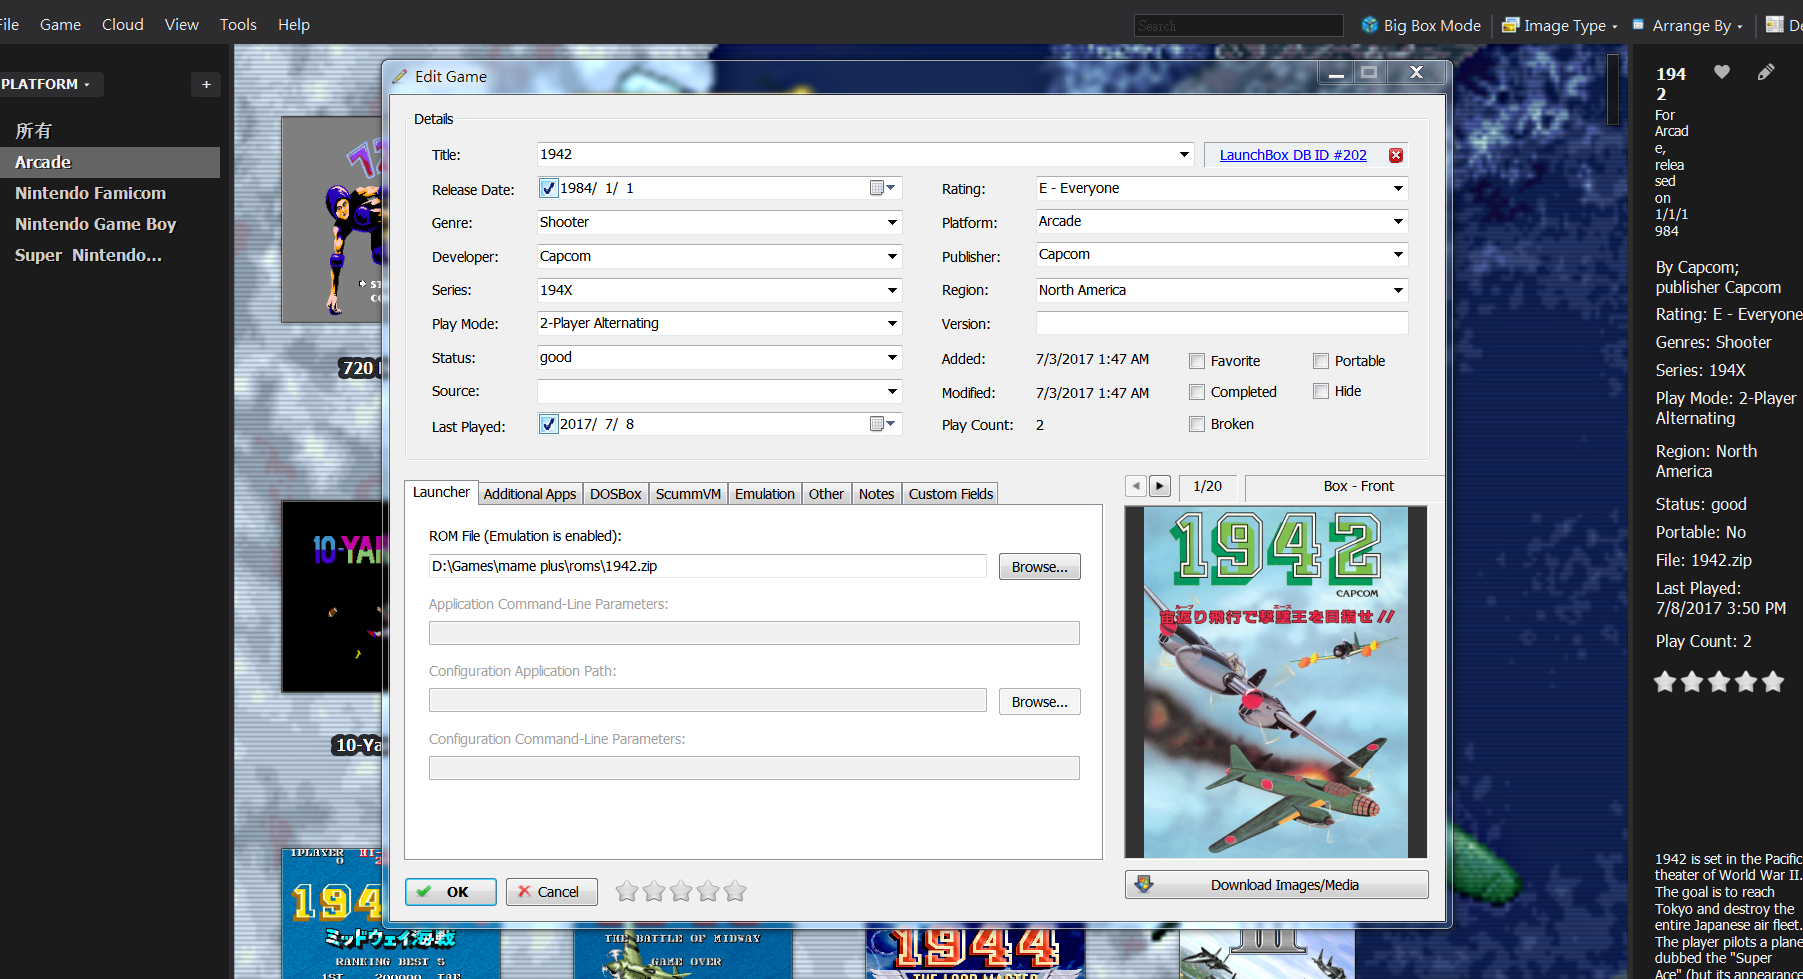Screen dimensions: 1803x979
Task: Expand the Platform dropdown
Action: [x=1398, y=221]
